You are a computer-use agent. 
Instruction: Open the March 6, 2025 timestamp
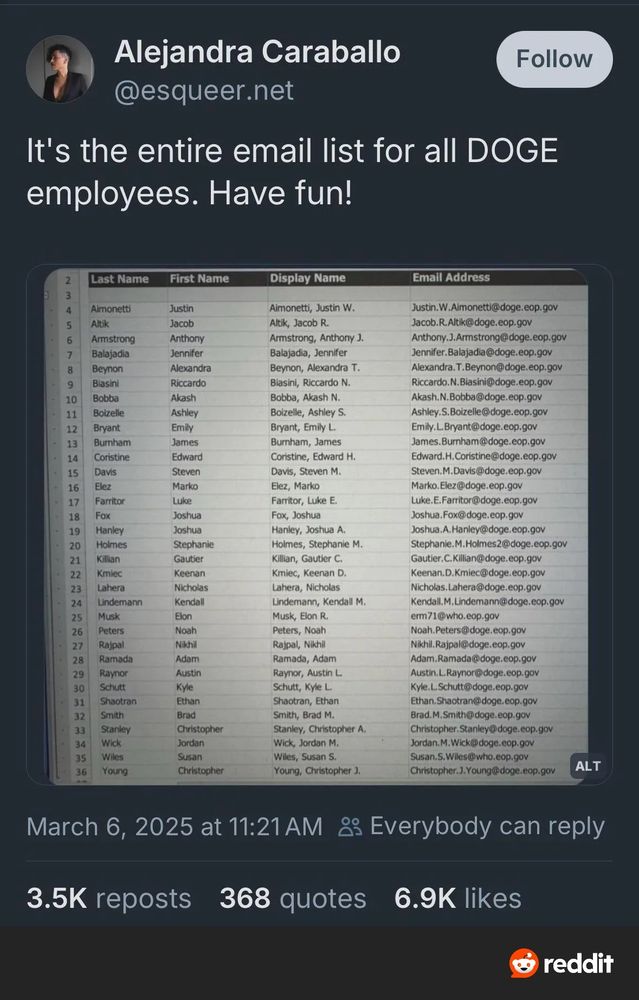coord(175,827)
